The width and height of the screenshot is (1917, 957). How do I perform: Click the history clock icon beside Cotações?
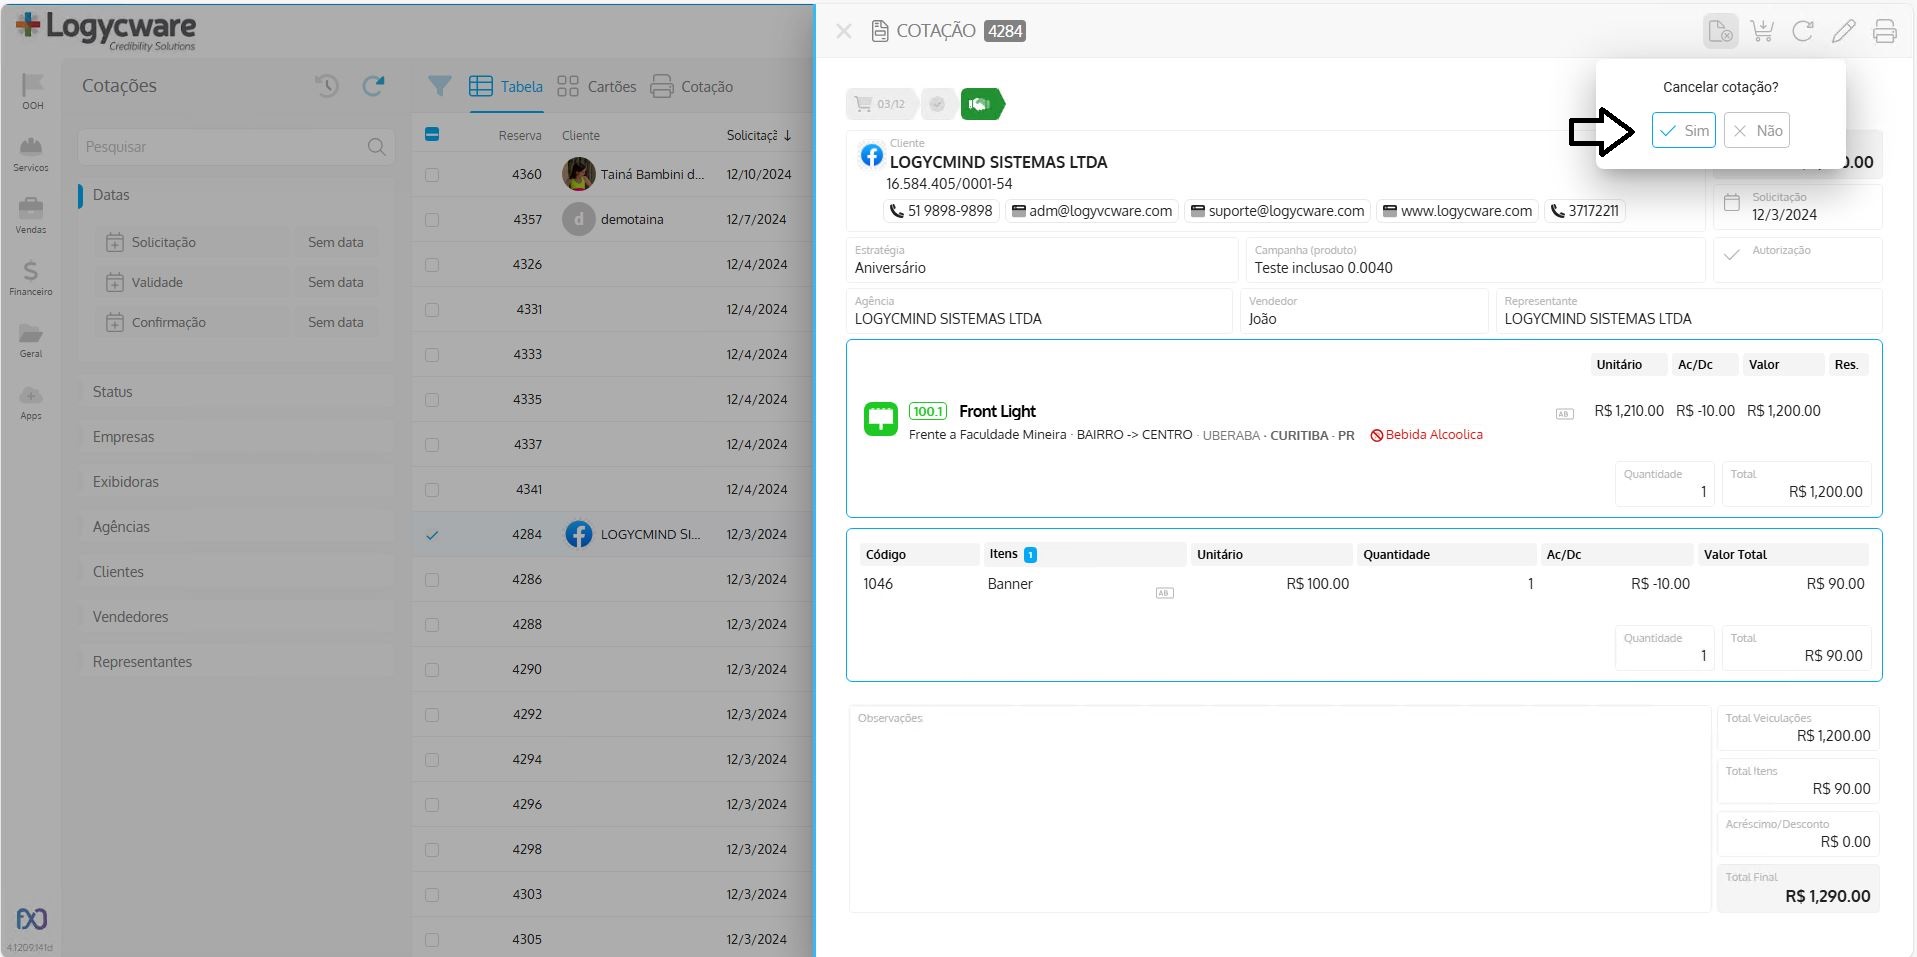(327, 86)
